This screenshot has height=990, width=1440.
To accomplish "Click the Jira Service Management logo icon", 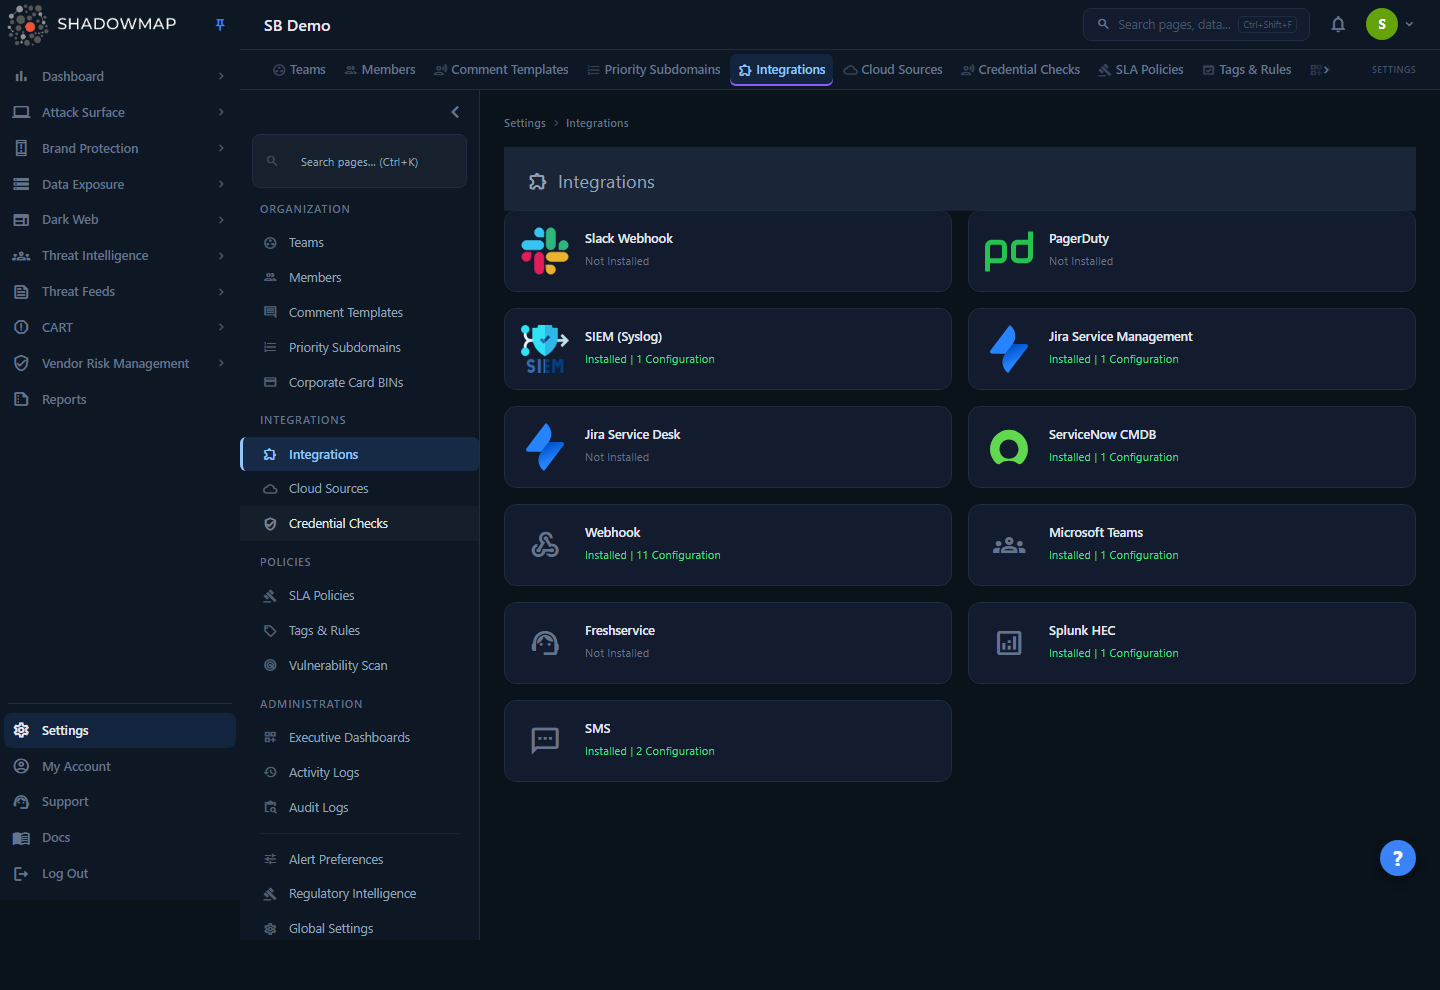I will click(1009, 349).
